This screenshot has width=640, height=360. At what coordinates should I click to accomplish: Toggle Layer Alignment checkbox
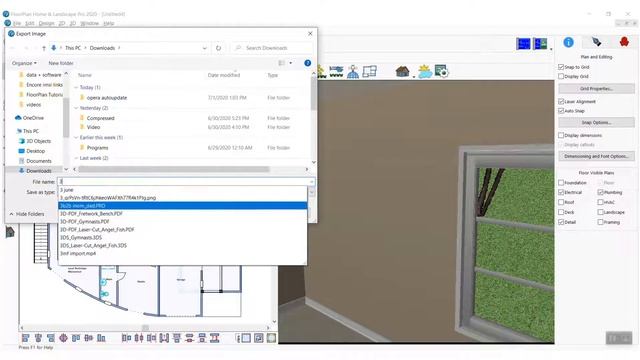pyautogui.click(x=561, y=101)
